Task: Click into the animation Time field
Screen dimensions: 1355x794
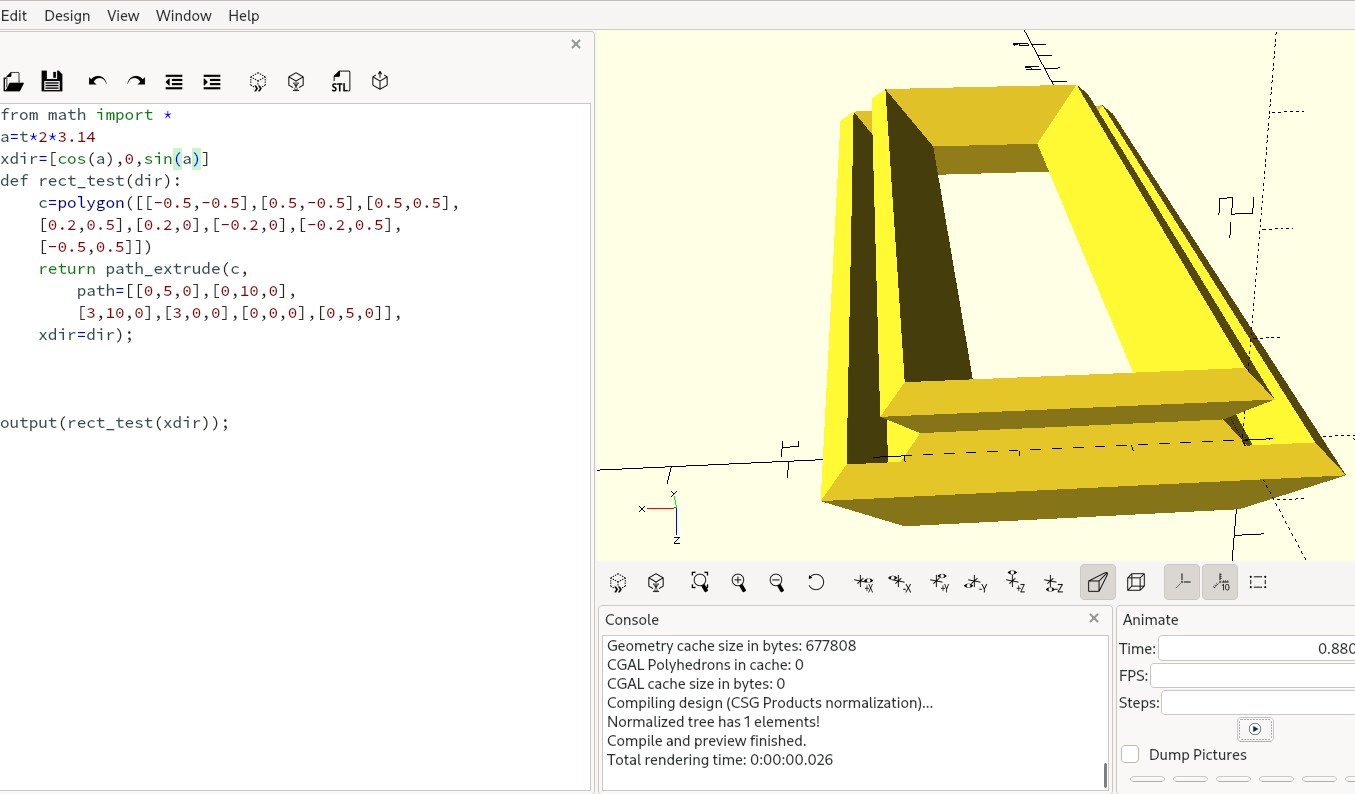Action: (x=1255, y=648)
